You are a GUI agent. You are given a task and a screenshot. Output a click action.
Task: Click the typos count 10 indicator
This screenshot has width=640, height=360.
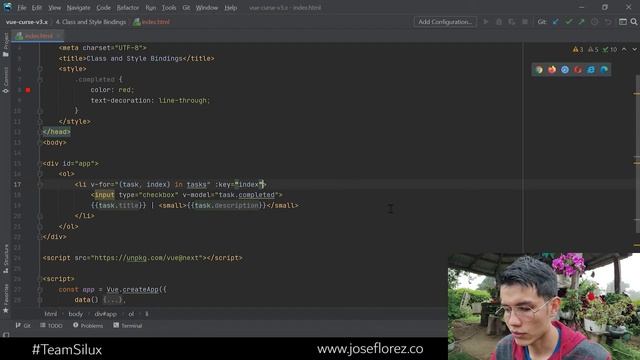coord(610,49)
